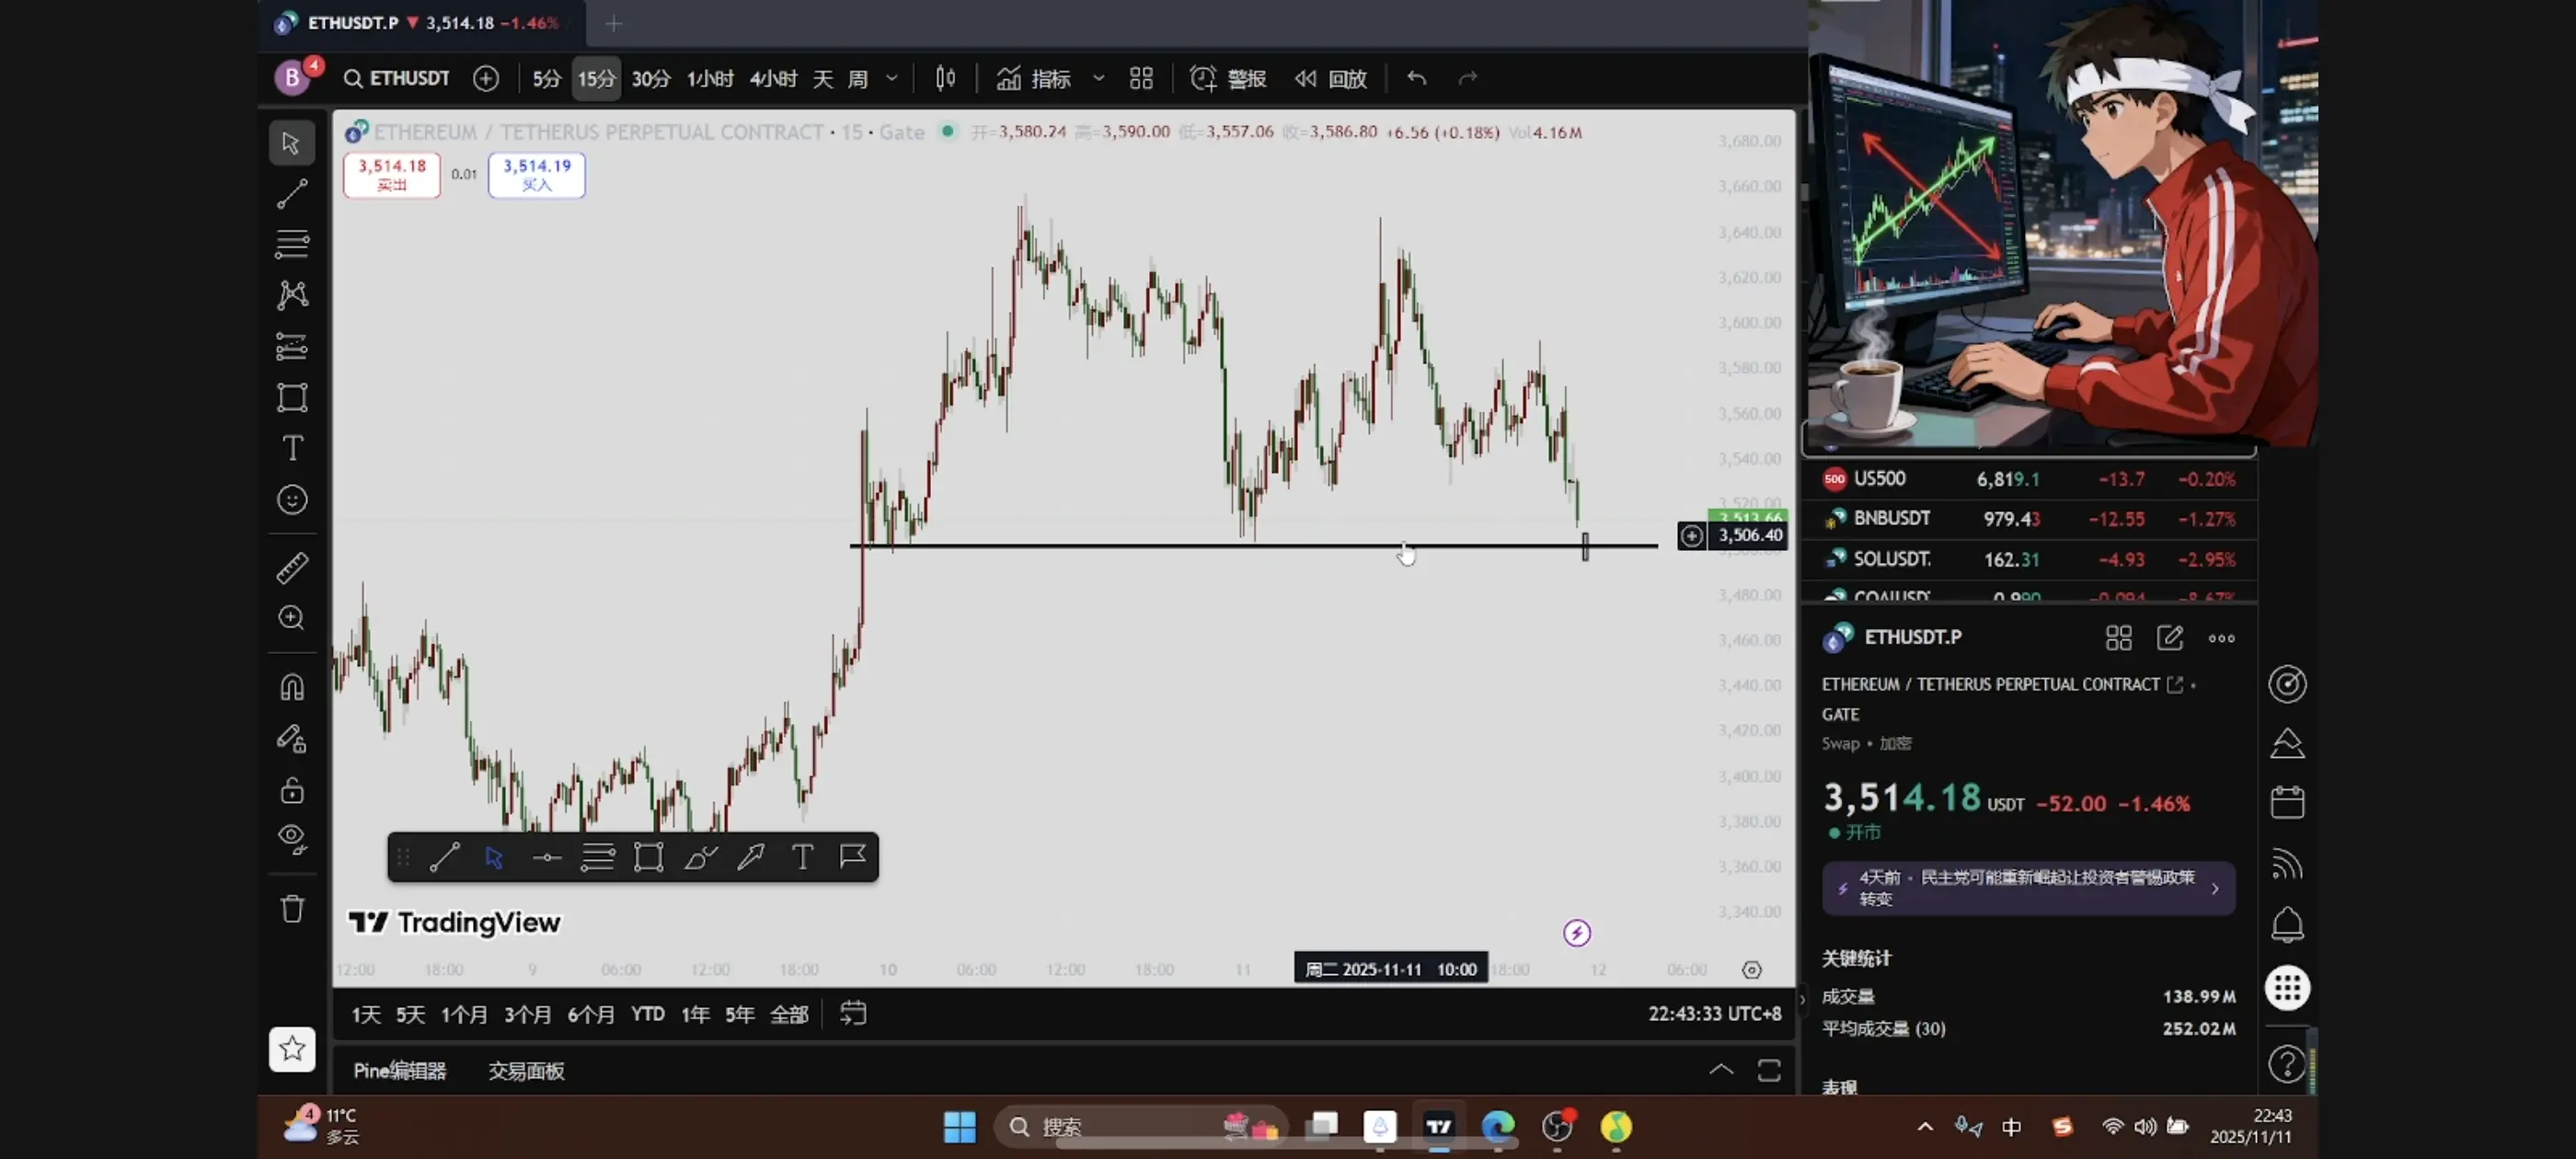This screenshot has height=1159, width=2576.
Task: Open the emoji icons tool
Action: [292, 500]
